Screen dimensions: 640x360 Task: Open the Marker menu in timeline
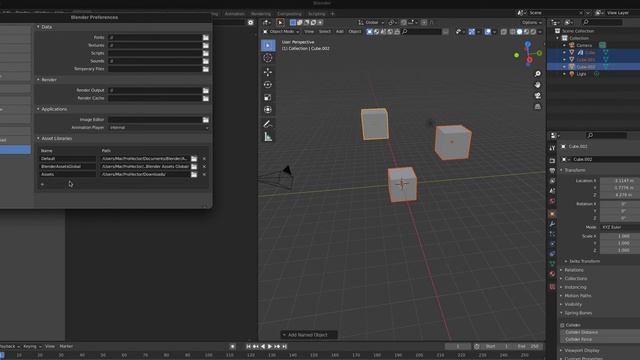point(66,347)
